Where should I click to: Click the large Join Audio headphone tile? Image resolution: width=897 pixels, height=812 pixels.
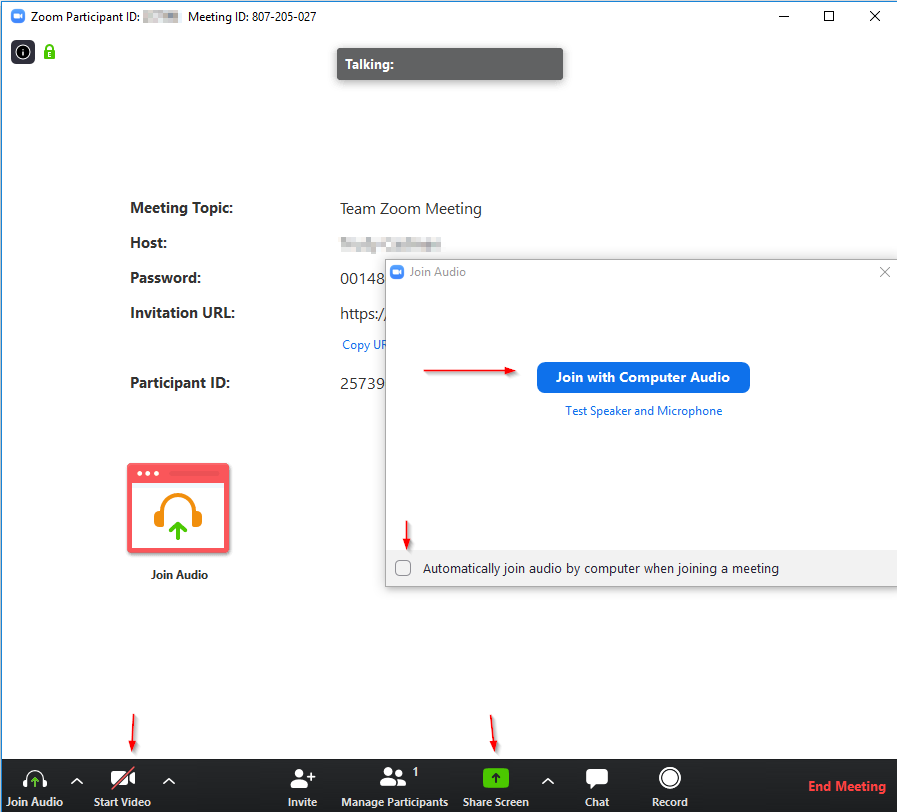(x=178, y=508)
